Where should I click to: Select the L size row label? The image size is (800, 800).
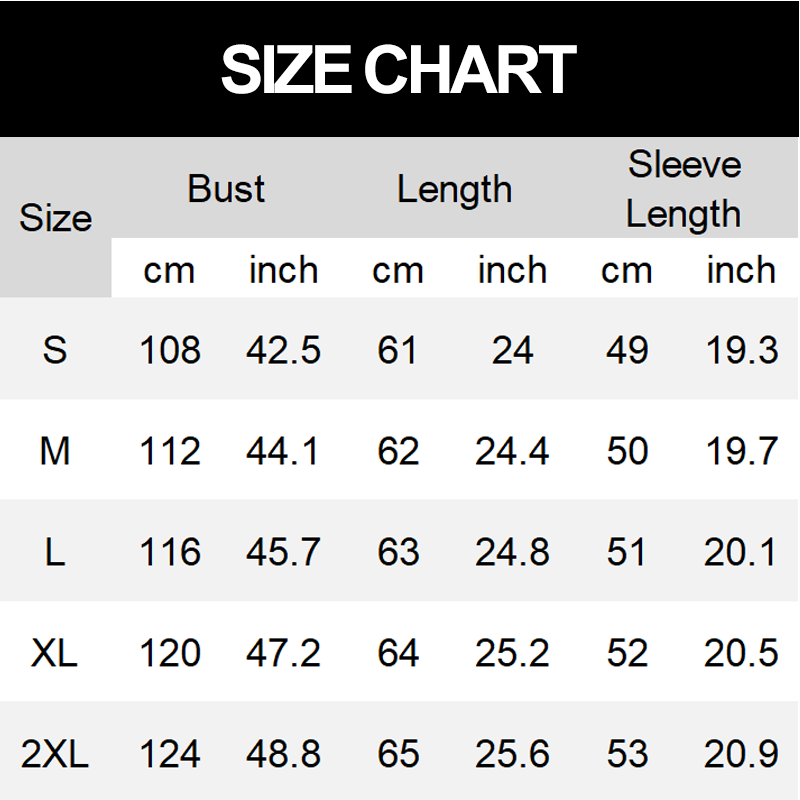tap(55, 552)
